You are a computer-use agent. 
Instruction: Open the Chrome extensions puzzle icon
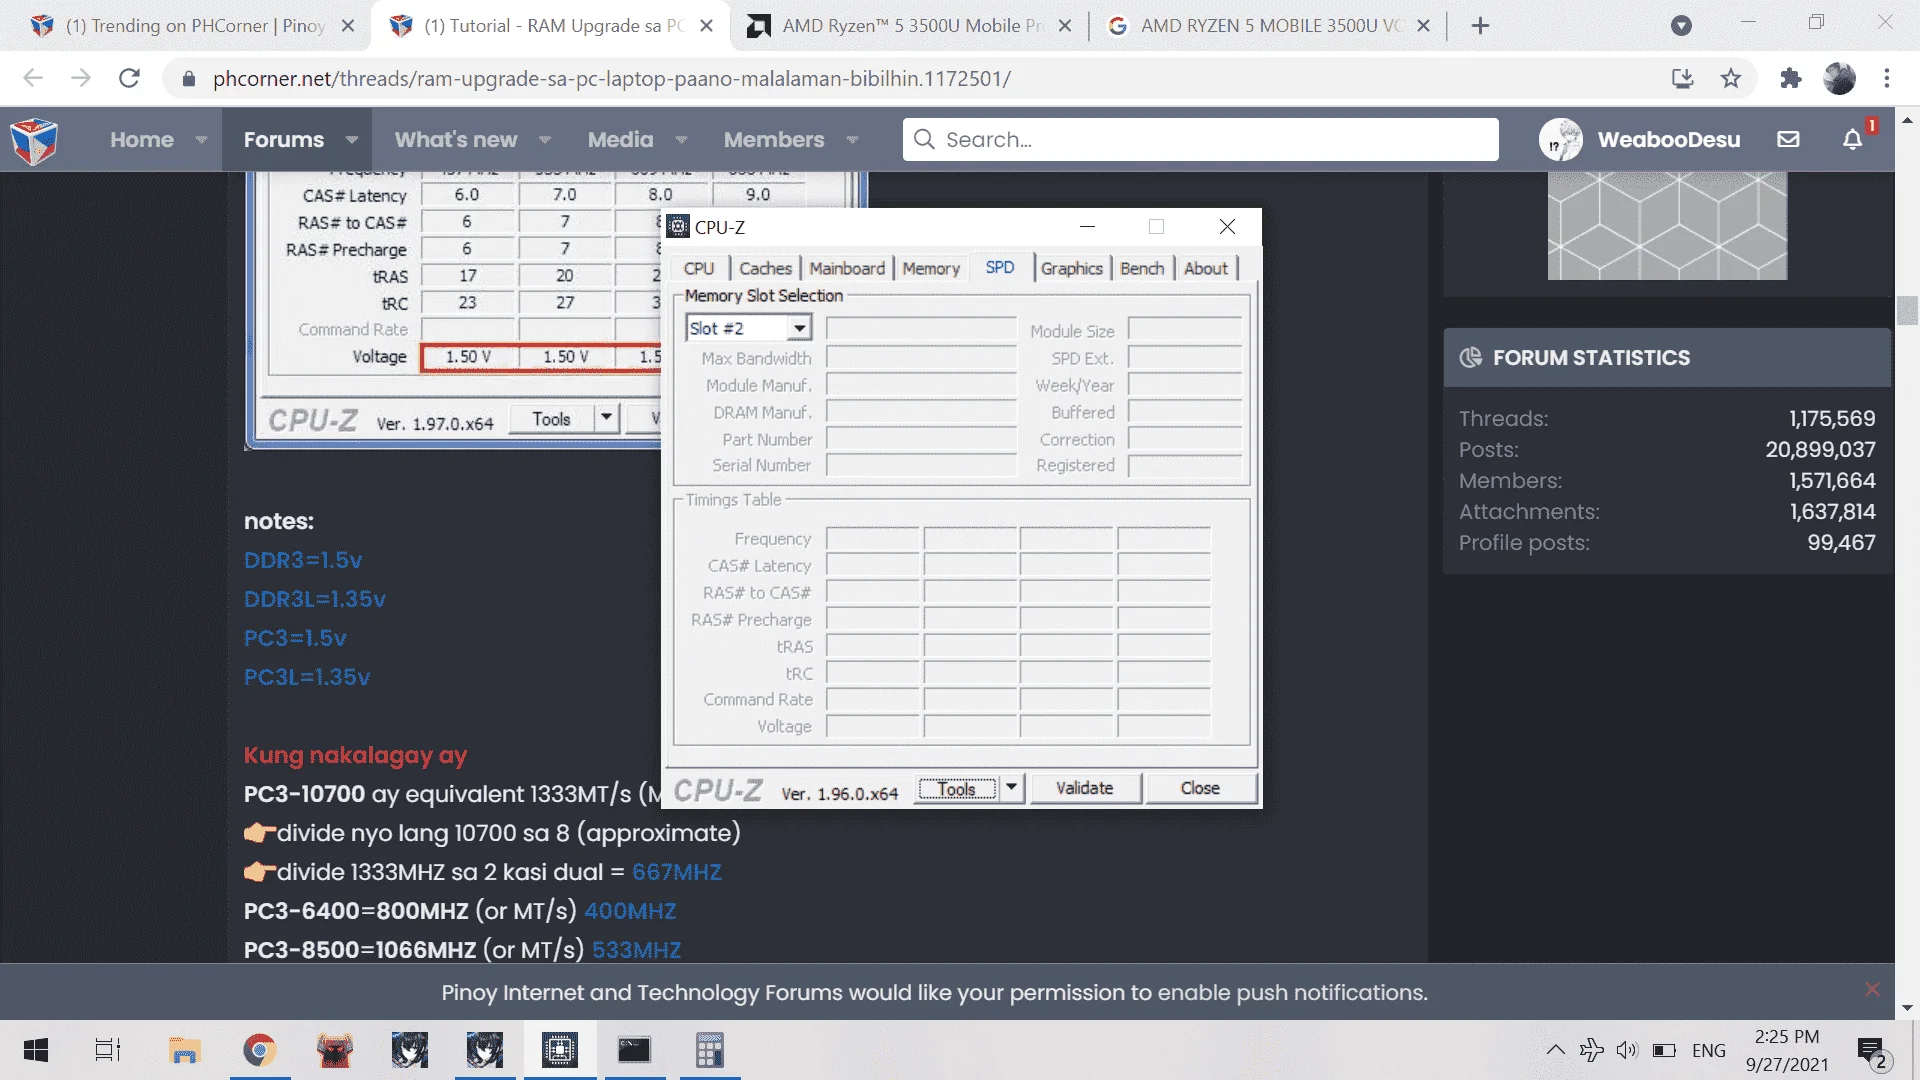tap(1790, 78)
